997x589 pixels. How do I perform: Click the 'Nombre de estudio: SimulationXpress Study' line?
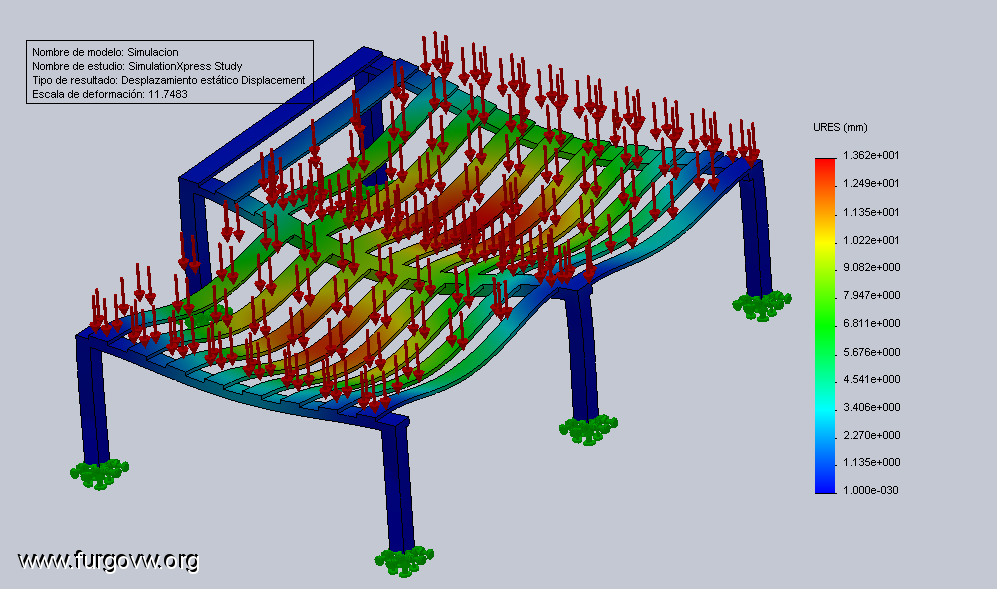point(137,66)
